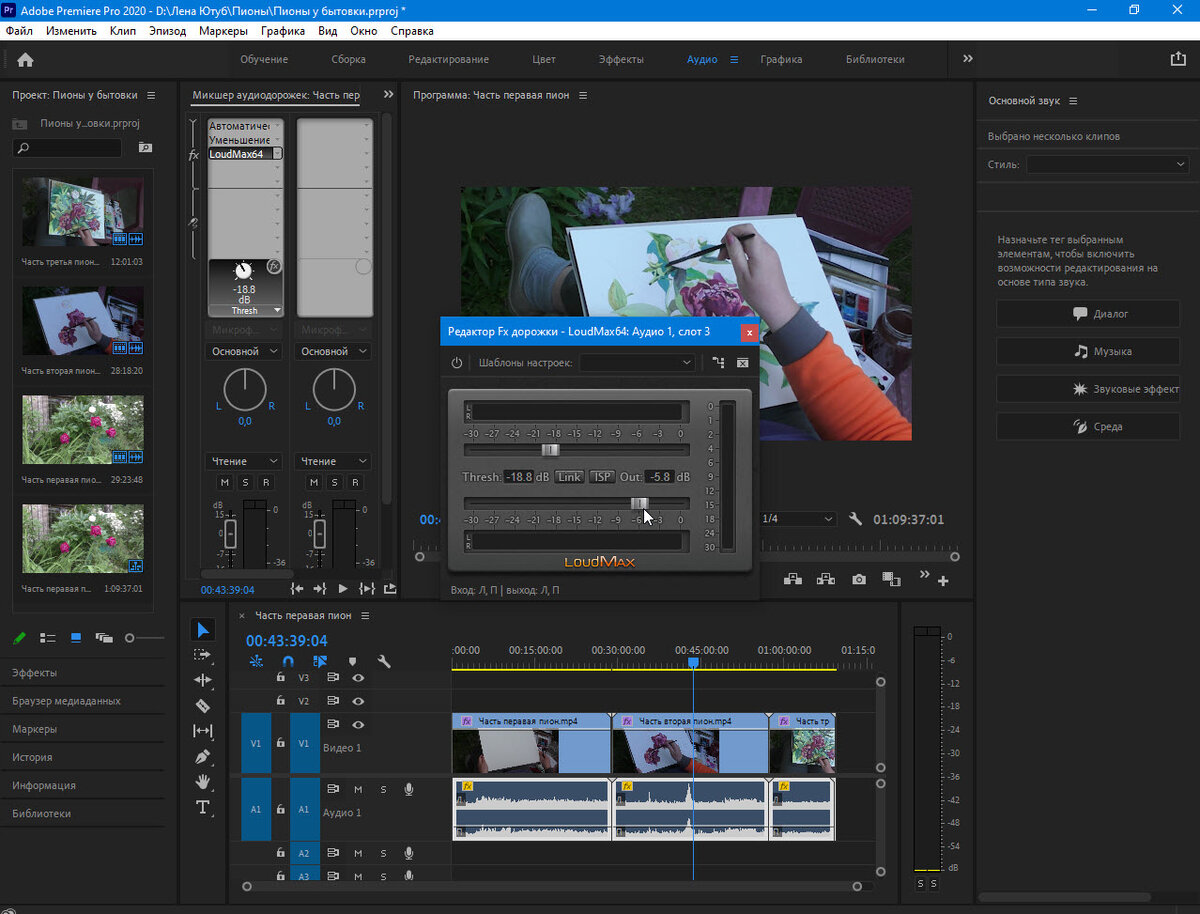Toggle V3 track visibility eye
Viewport: 1200px width, 914px height.
point(358,677)
